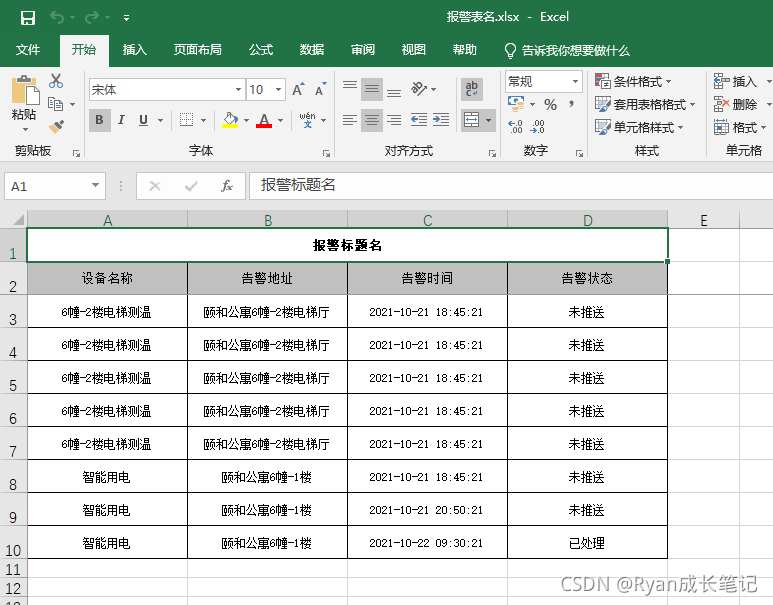Click the Increase Decimal icon
773x605 pixels.
click(515, 127)
